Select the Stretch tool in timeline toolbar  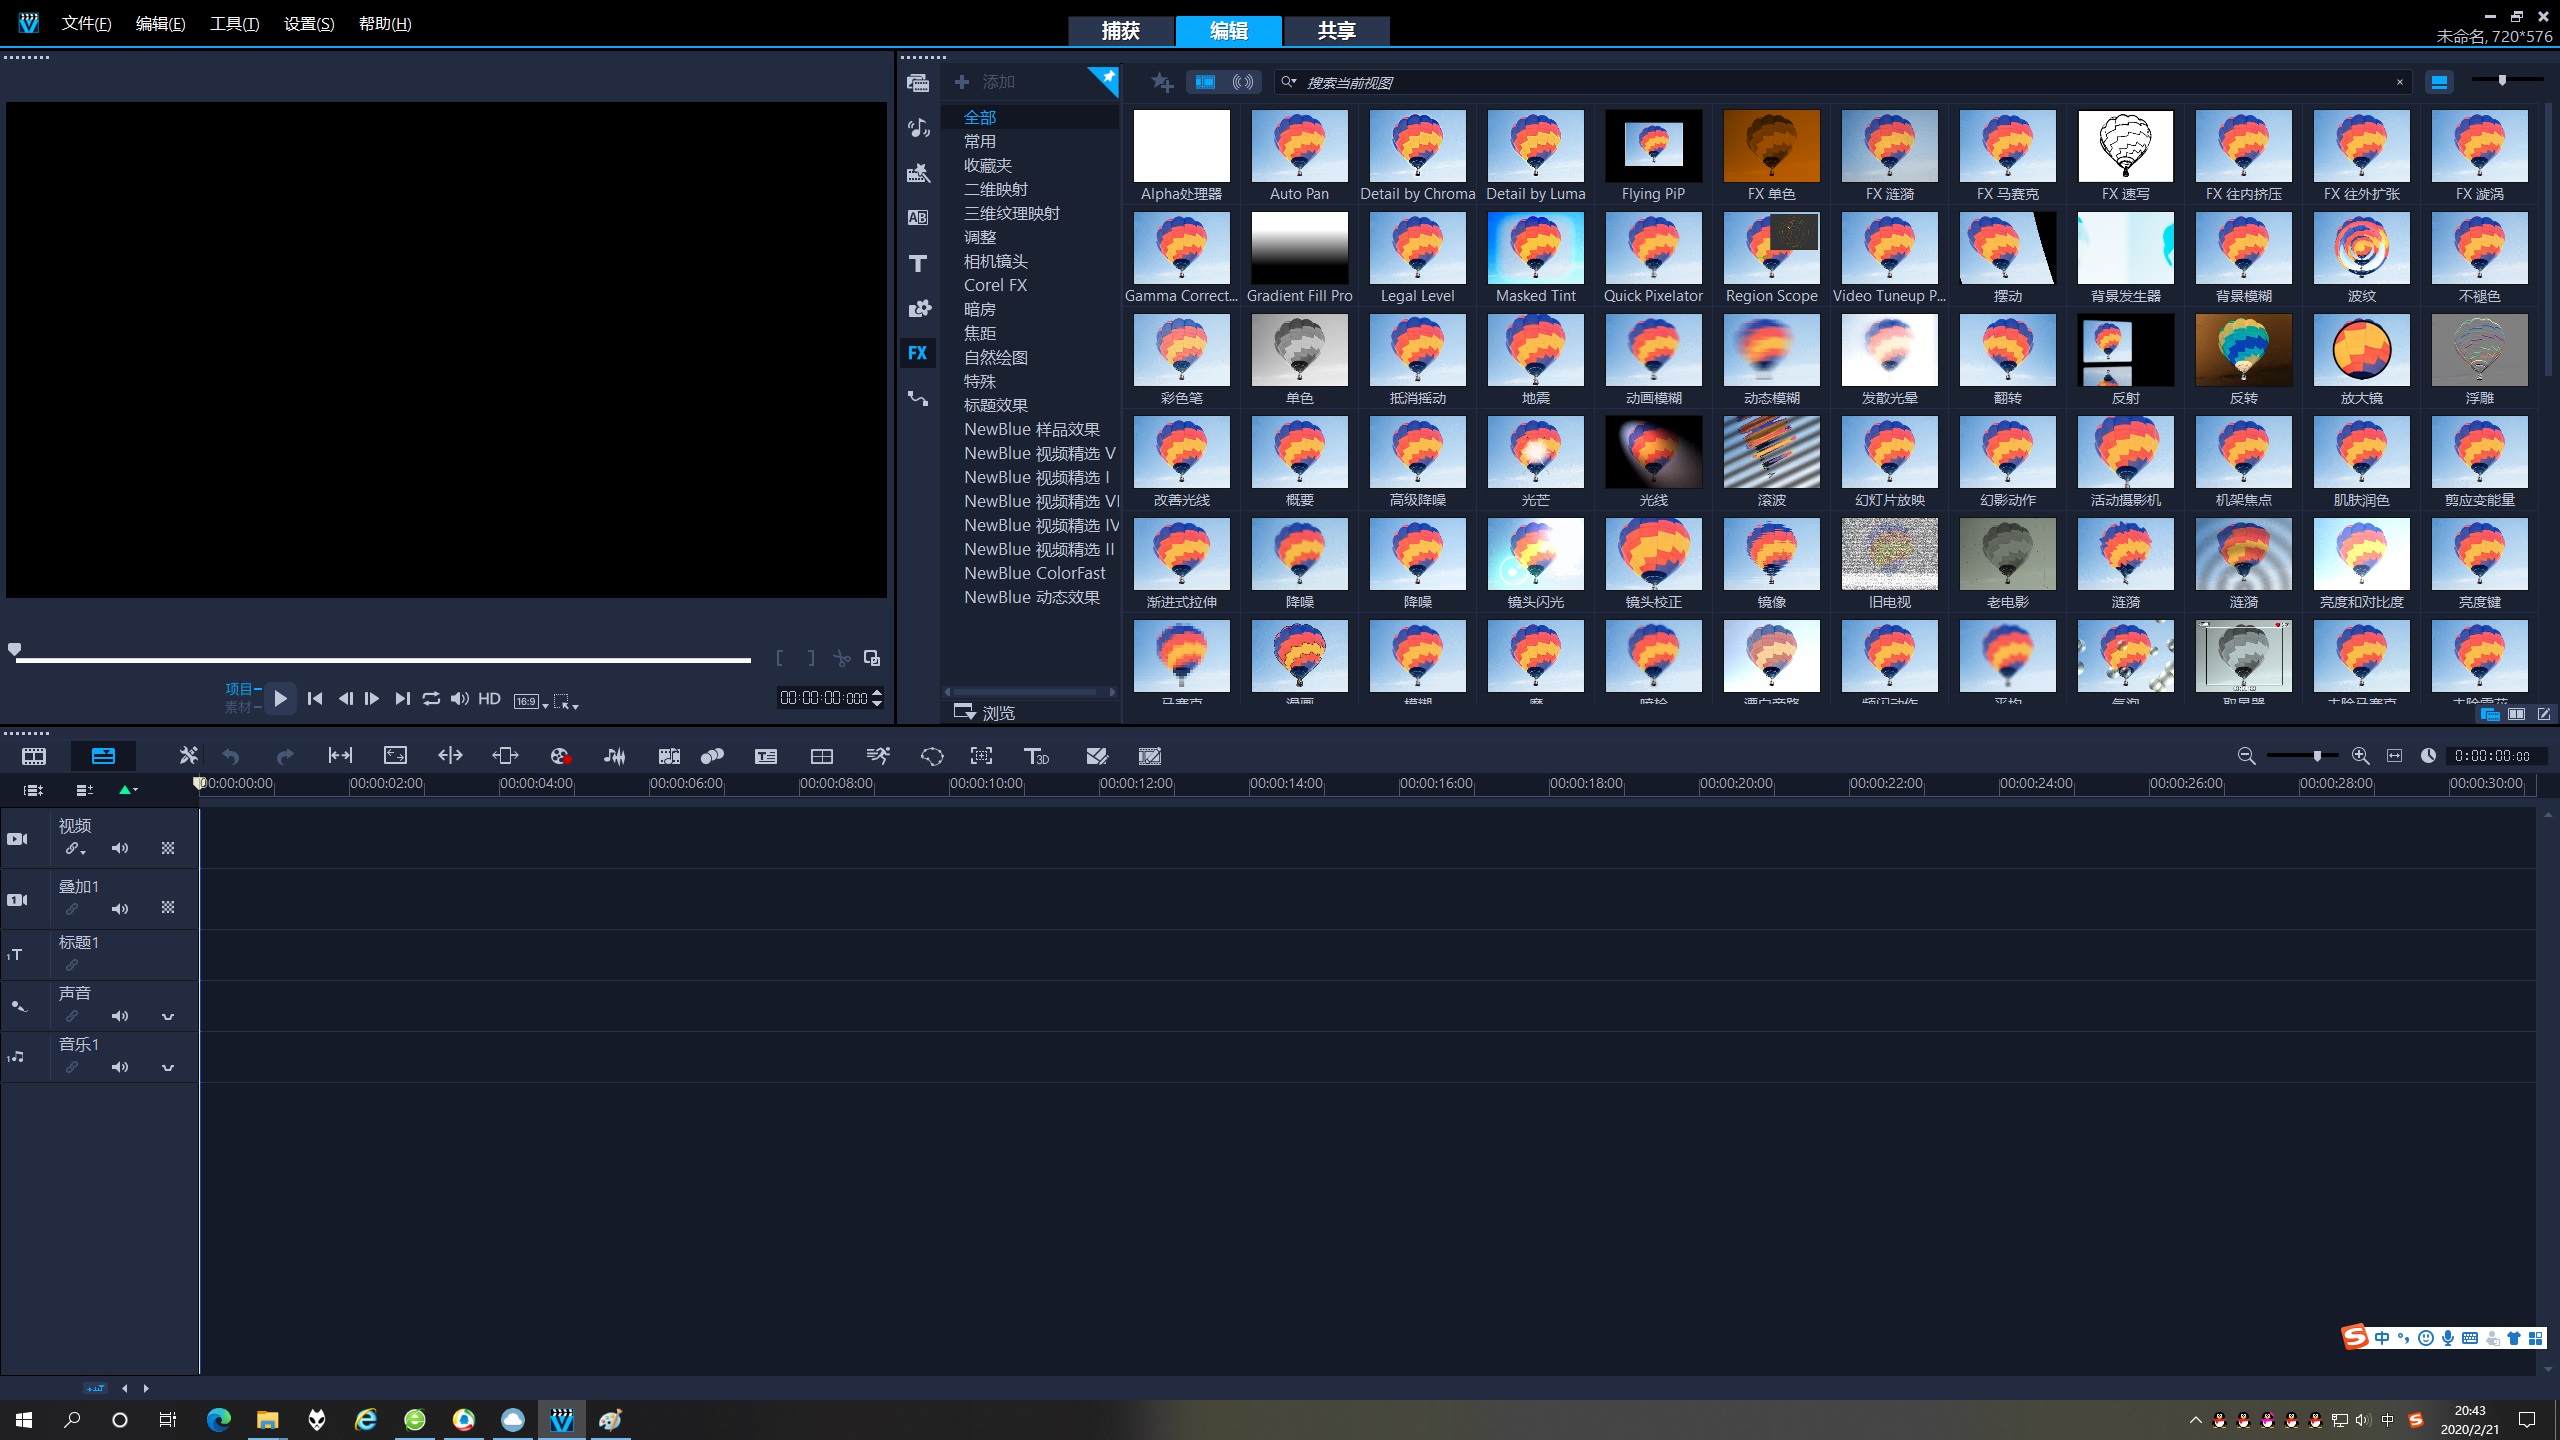[396, 756]
